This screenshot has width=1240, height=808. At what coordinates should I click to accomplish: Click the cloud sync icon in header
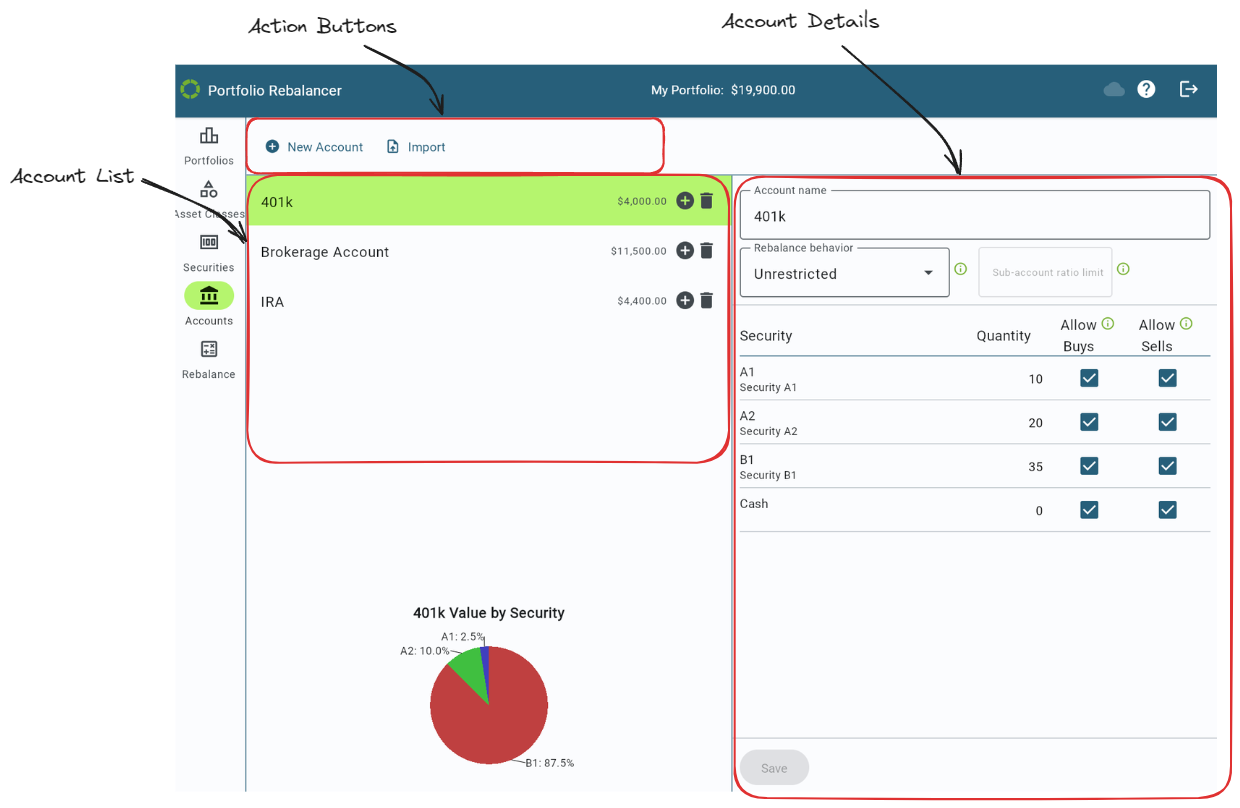coord(1113,89)
